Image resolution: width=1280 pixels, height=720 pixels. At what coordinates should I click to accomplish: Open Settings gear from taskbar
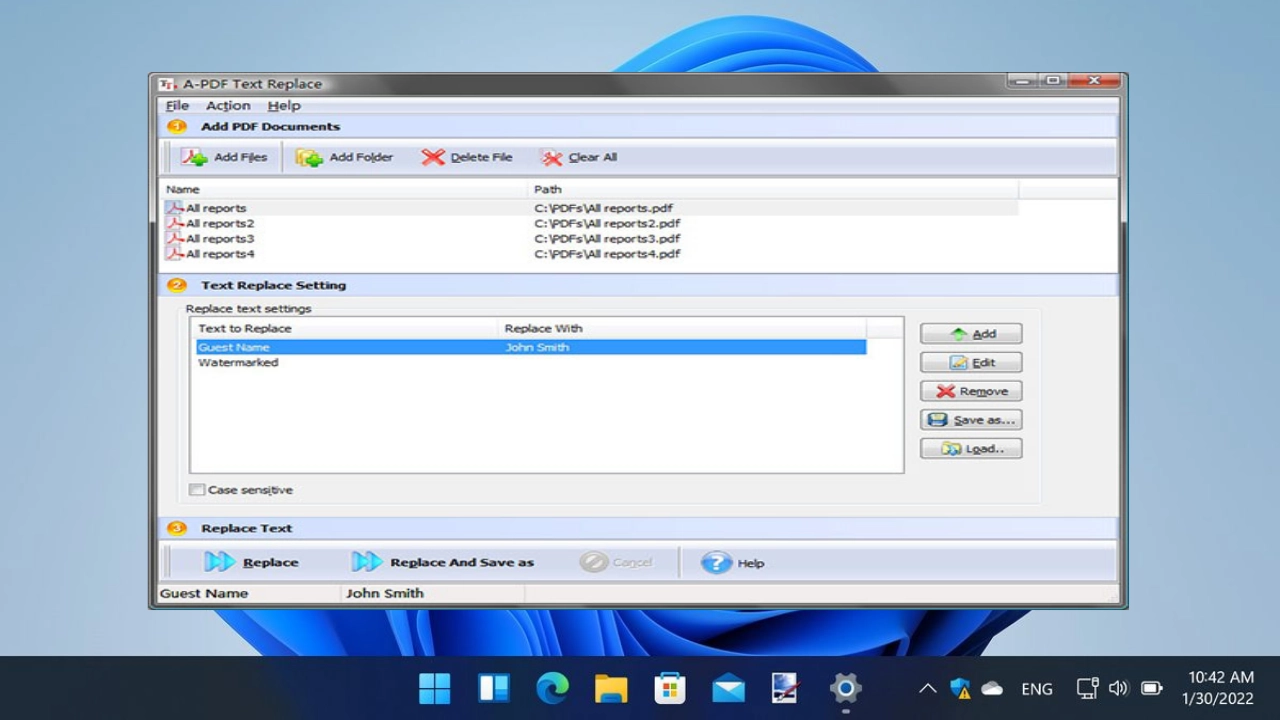point(846,688)
